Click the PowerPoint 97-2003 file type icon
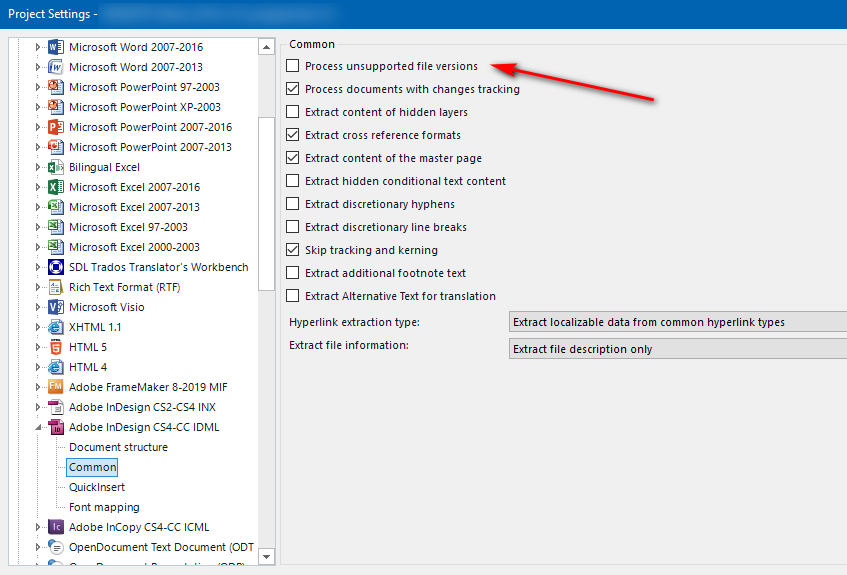Image resolution: width=847 pixels, height=575 pixels. pyautogui.click(x=56, y=87)
